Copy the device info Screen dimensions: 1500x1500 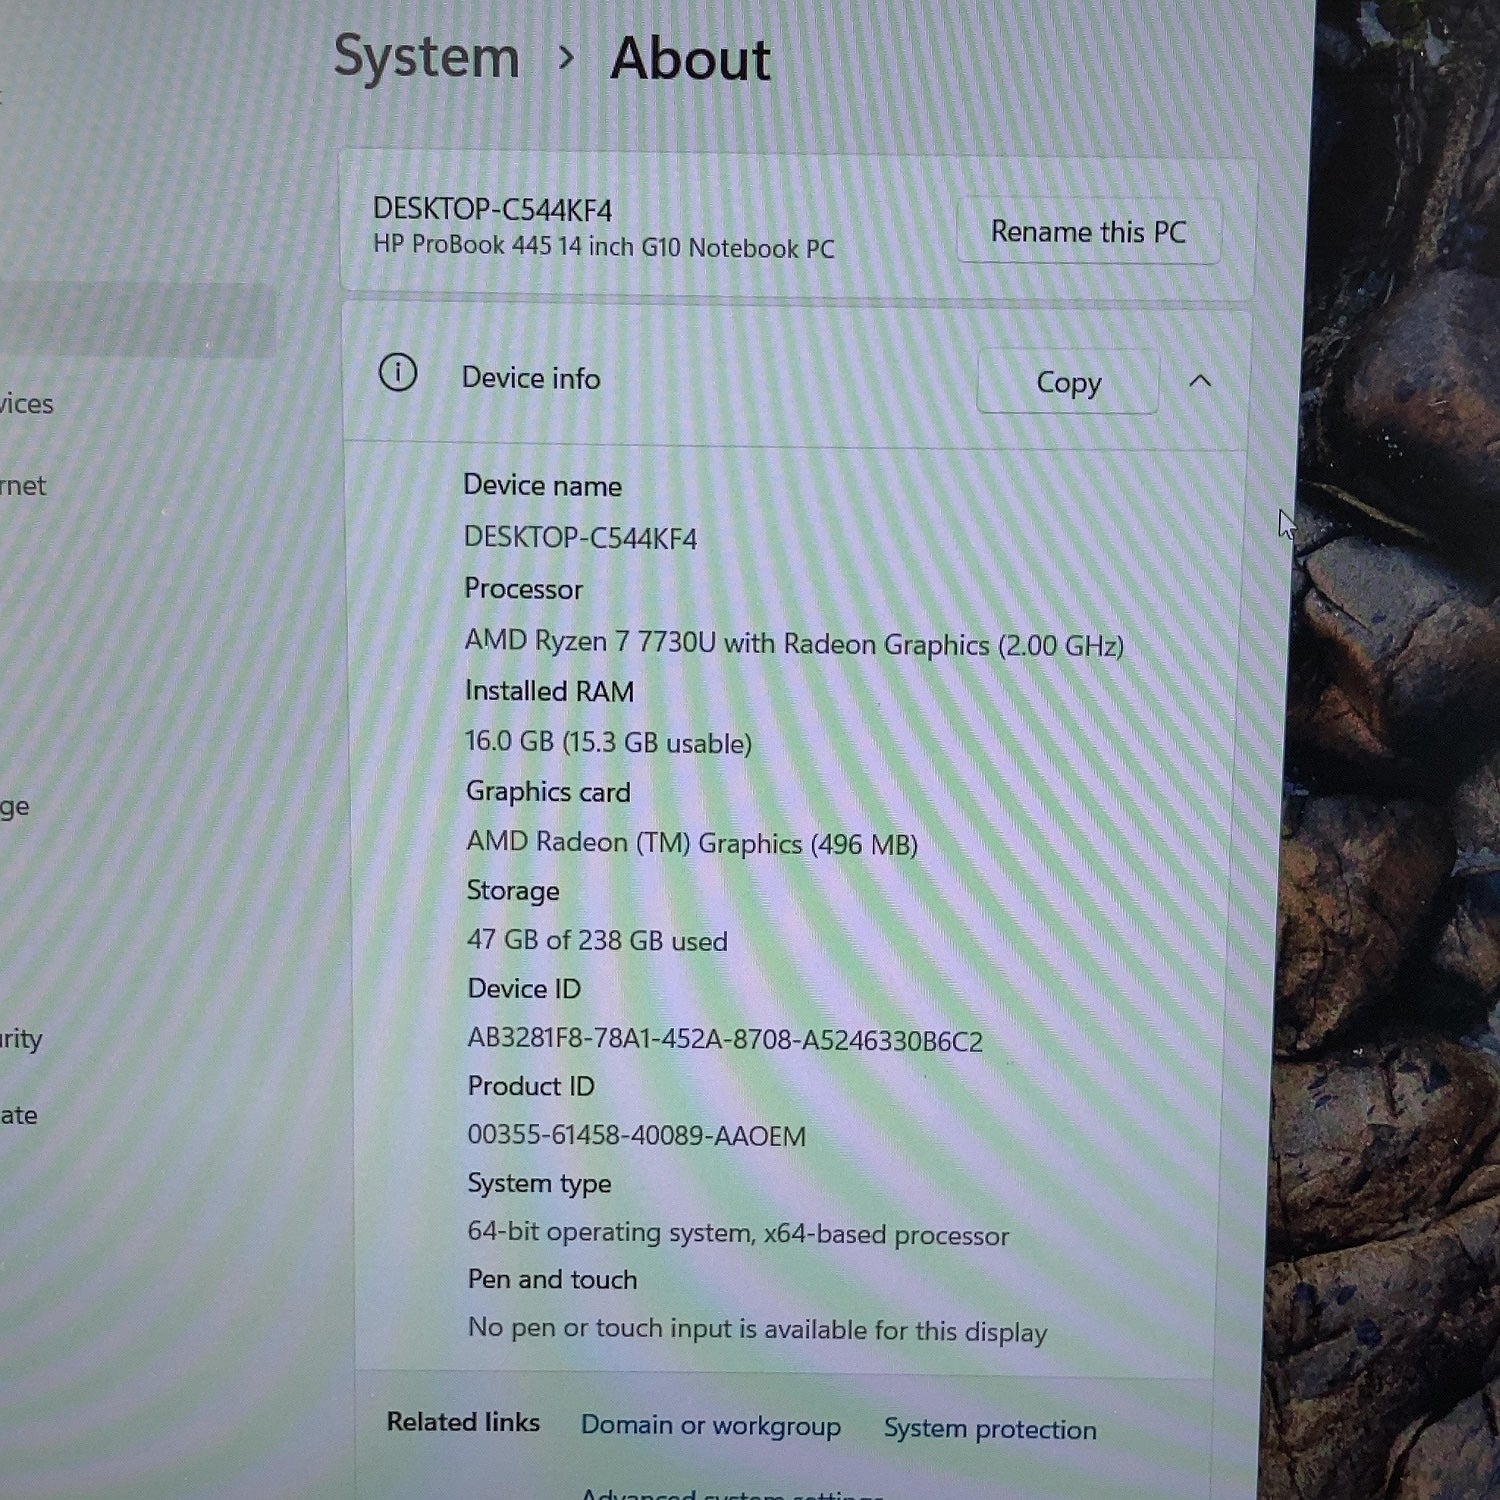pos(1068,382)
